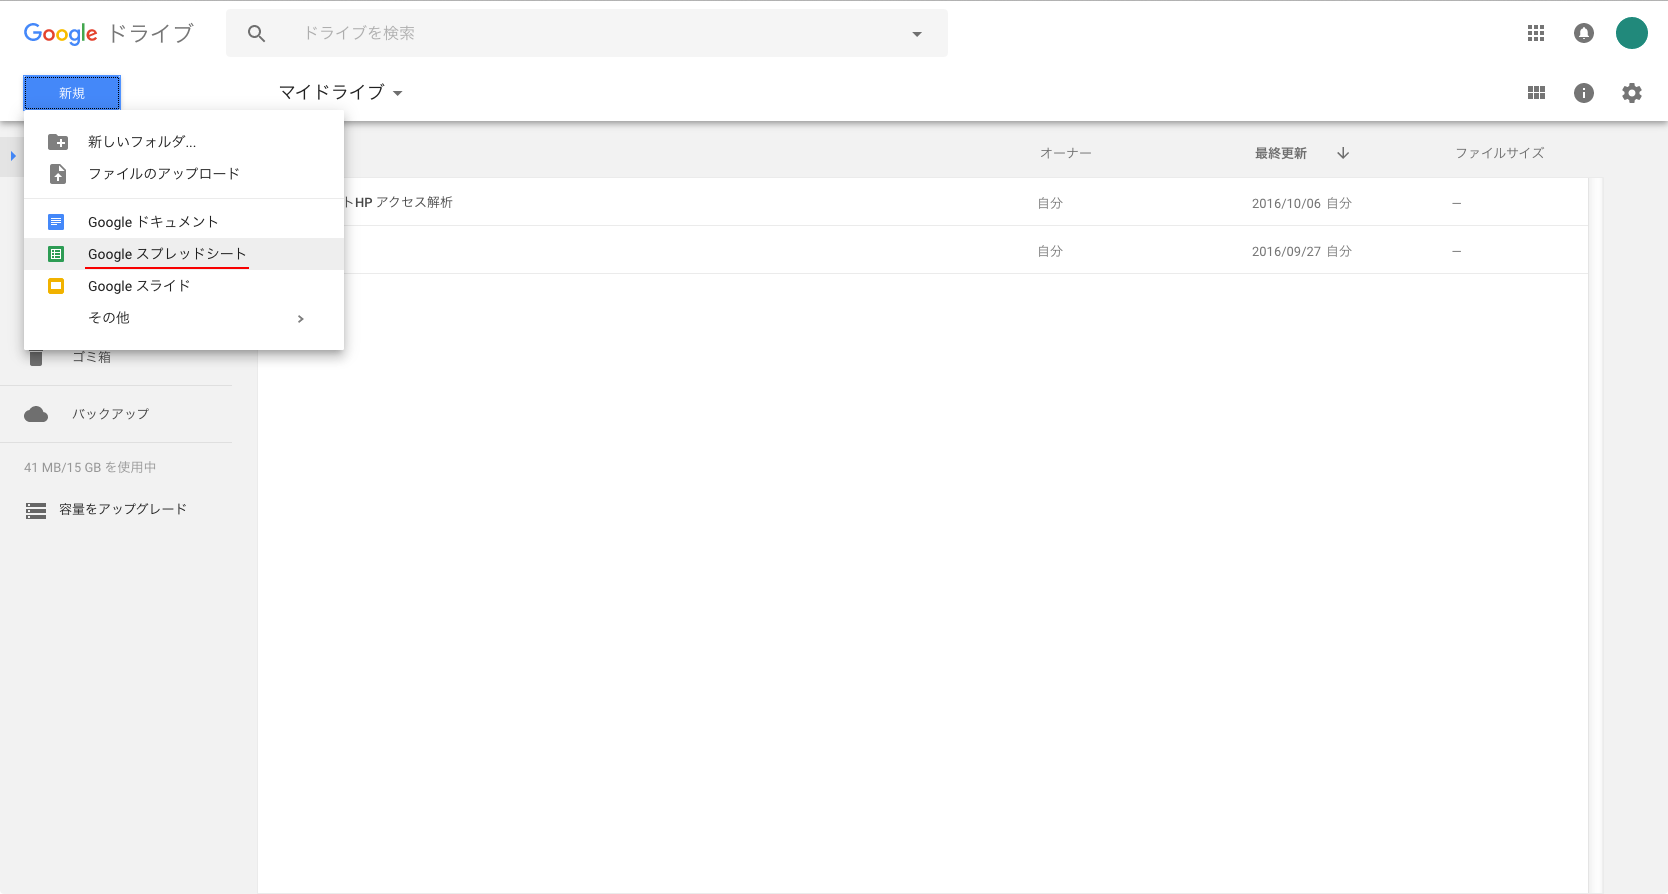Sort by 最終更新 column header
This screenshot has height=894, width=1668.
pyautogui.click(x=1281, y=153)
